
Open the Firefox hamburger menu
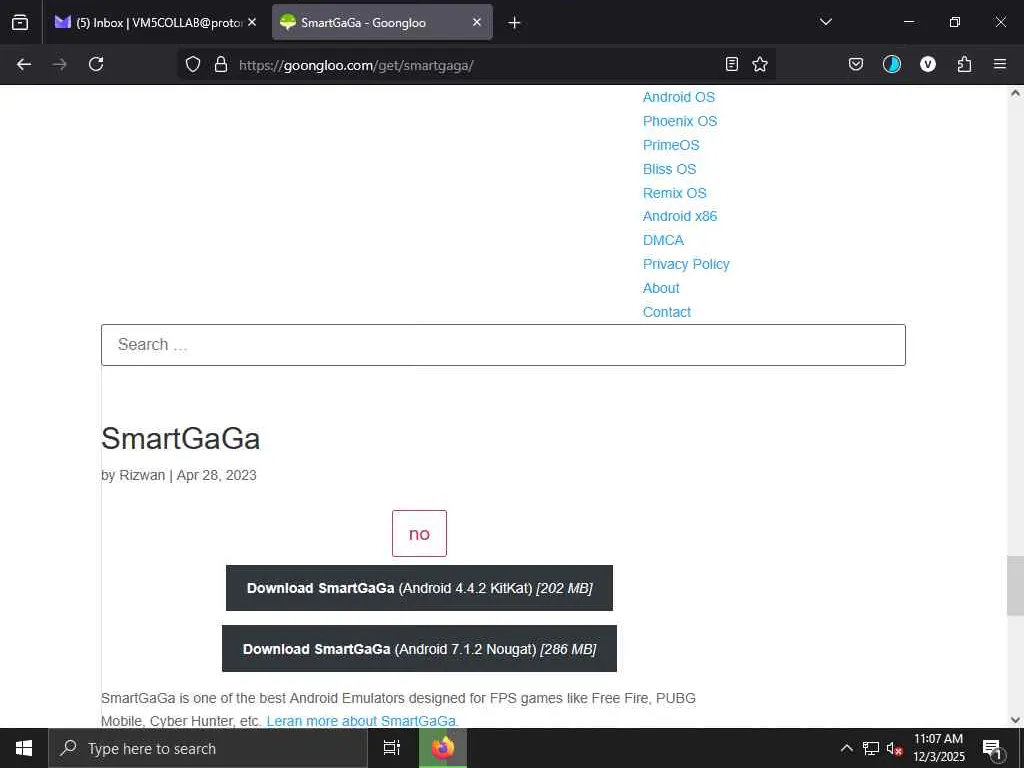click(1000, 64)
